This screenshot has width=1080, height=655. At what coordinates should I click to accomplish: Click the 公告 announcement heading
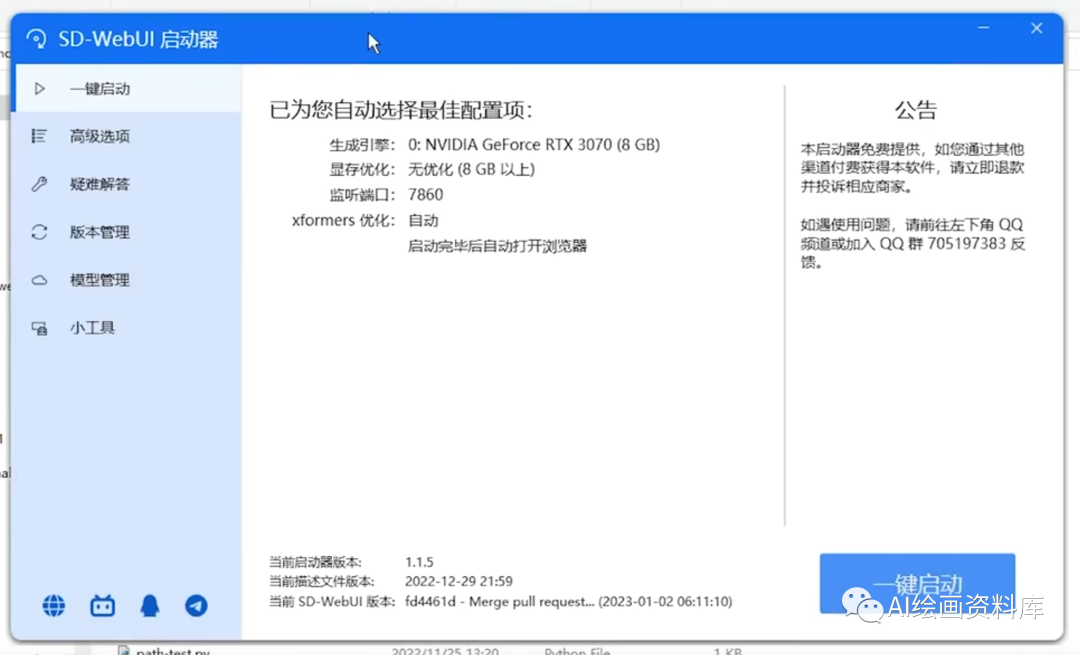[x=915, y=110]
